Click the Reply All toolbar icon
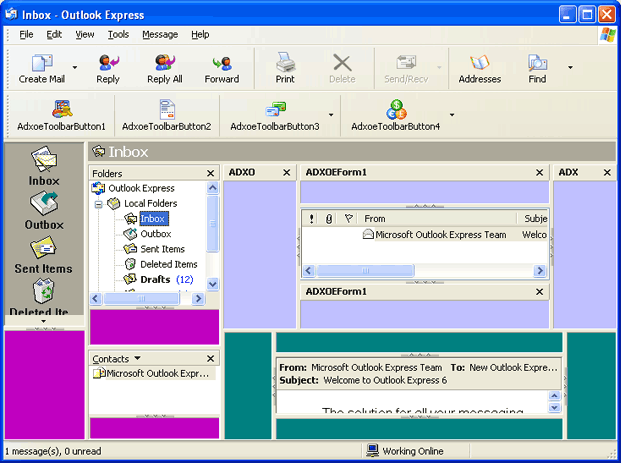Screen dimensions: 621x463 pos(165,63)
